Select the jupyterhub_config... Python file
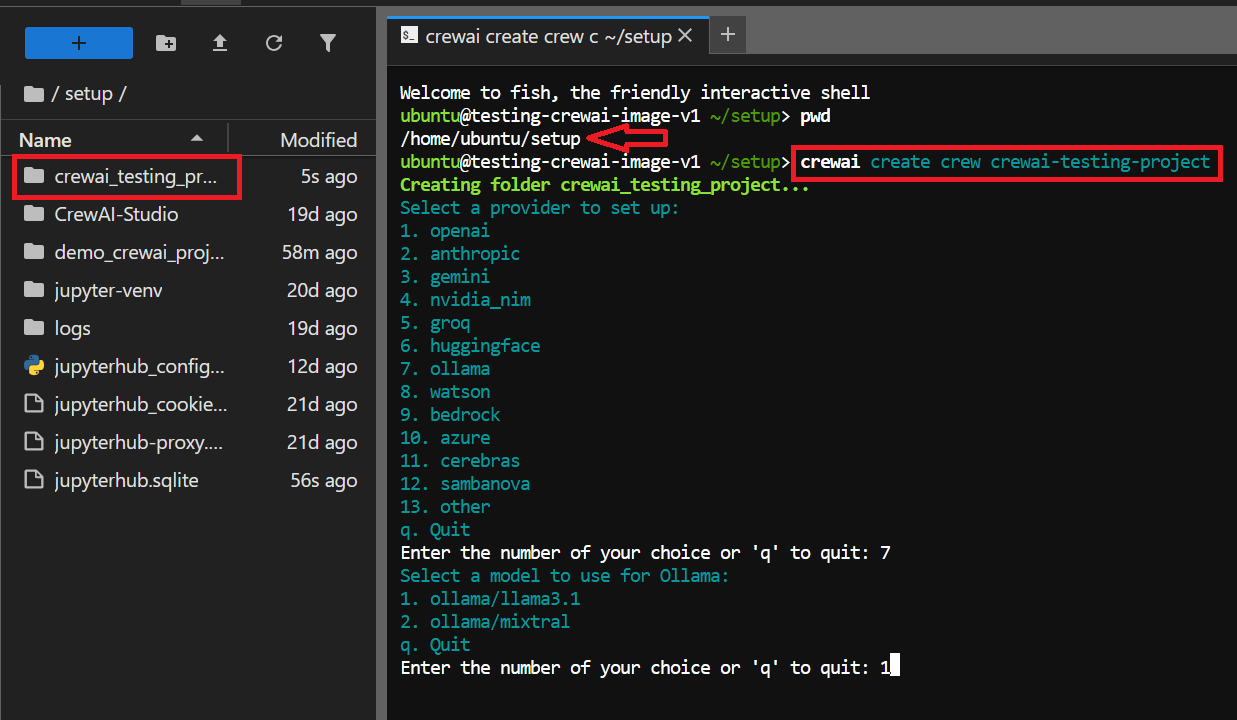The height and width of the screenshot is (720, 1237). (x=188, y=366)
